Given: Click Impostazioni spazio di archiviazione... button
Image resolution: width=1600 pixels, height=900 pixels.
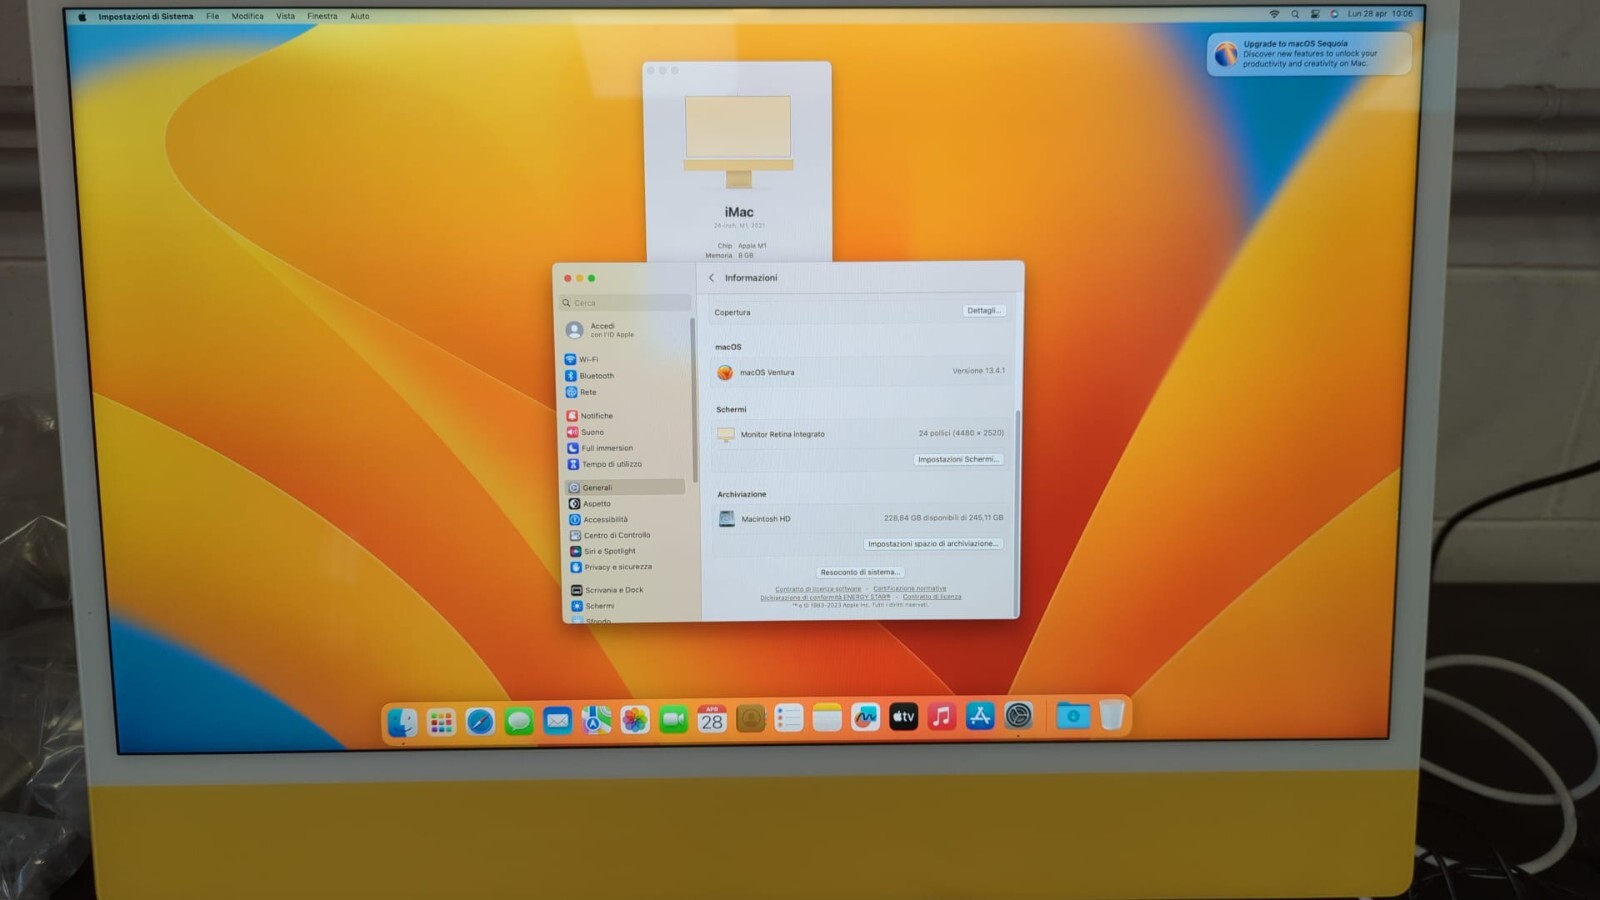Looking at the screenshot, I should 932,544.
